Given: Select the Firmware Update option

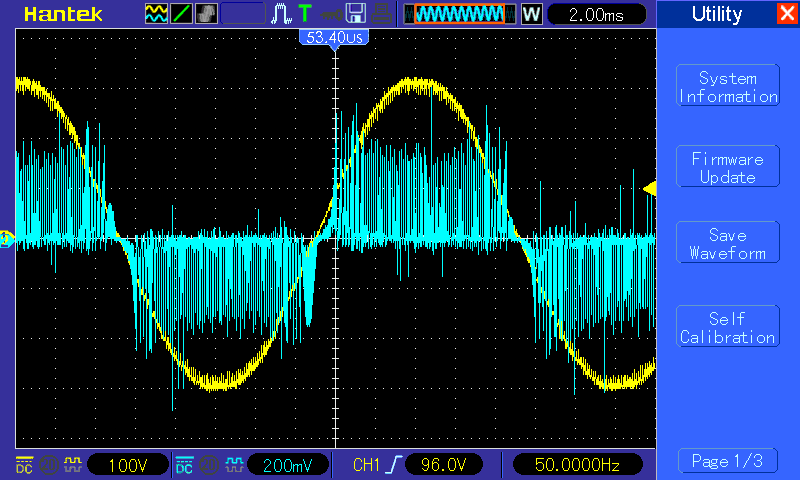Looking at the screenshot, I should pos(727,168).
